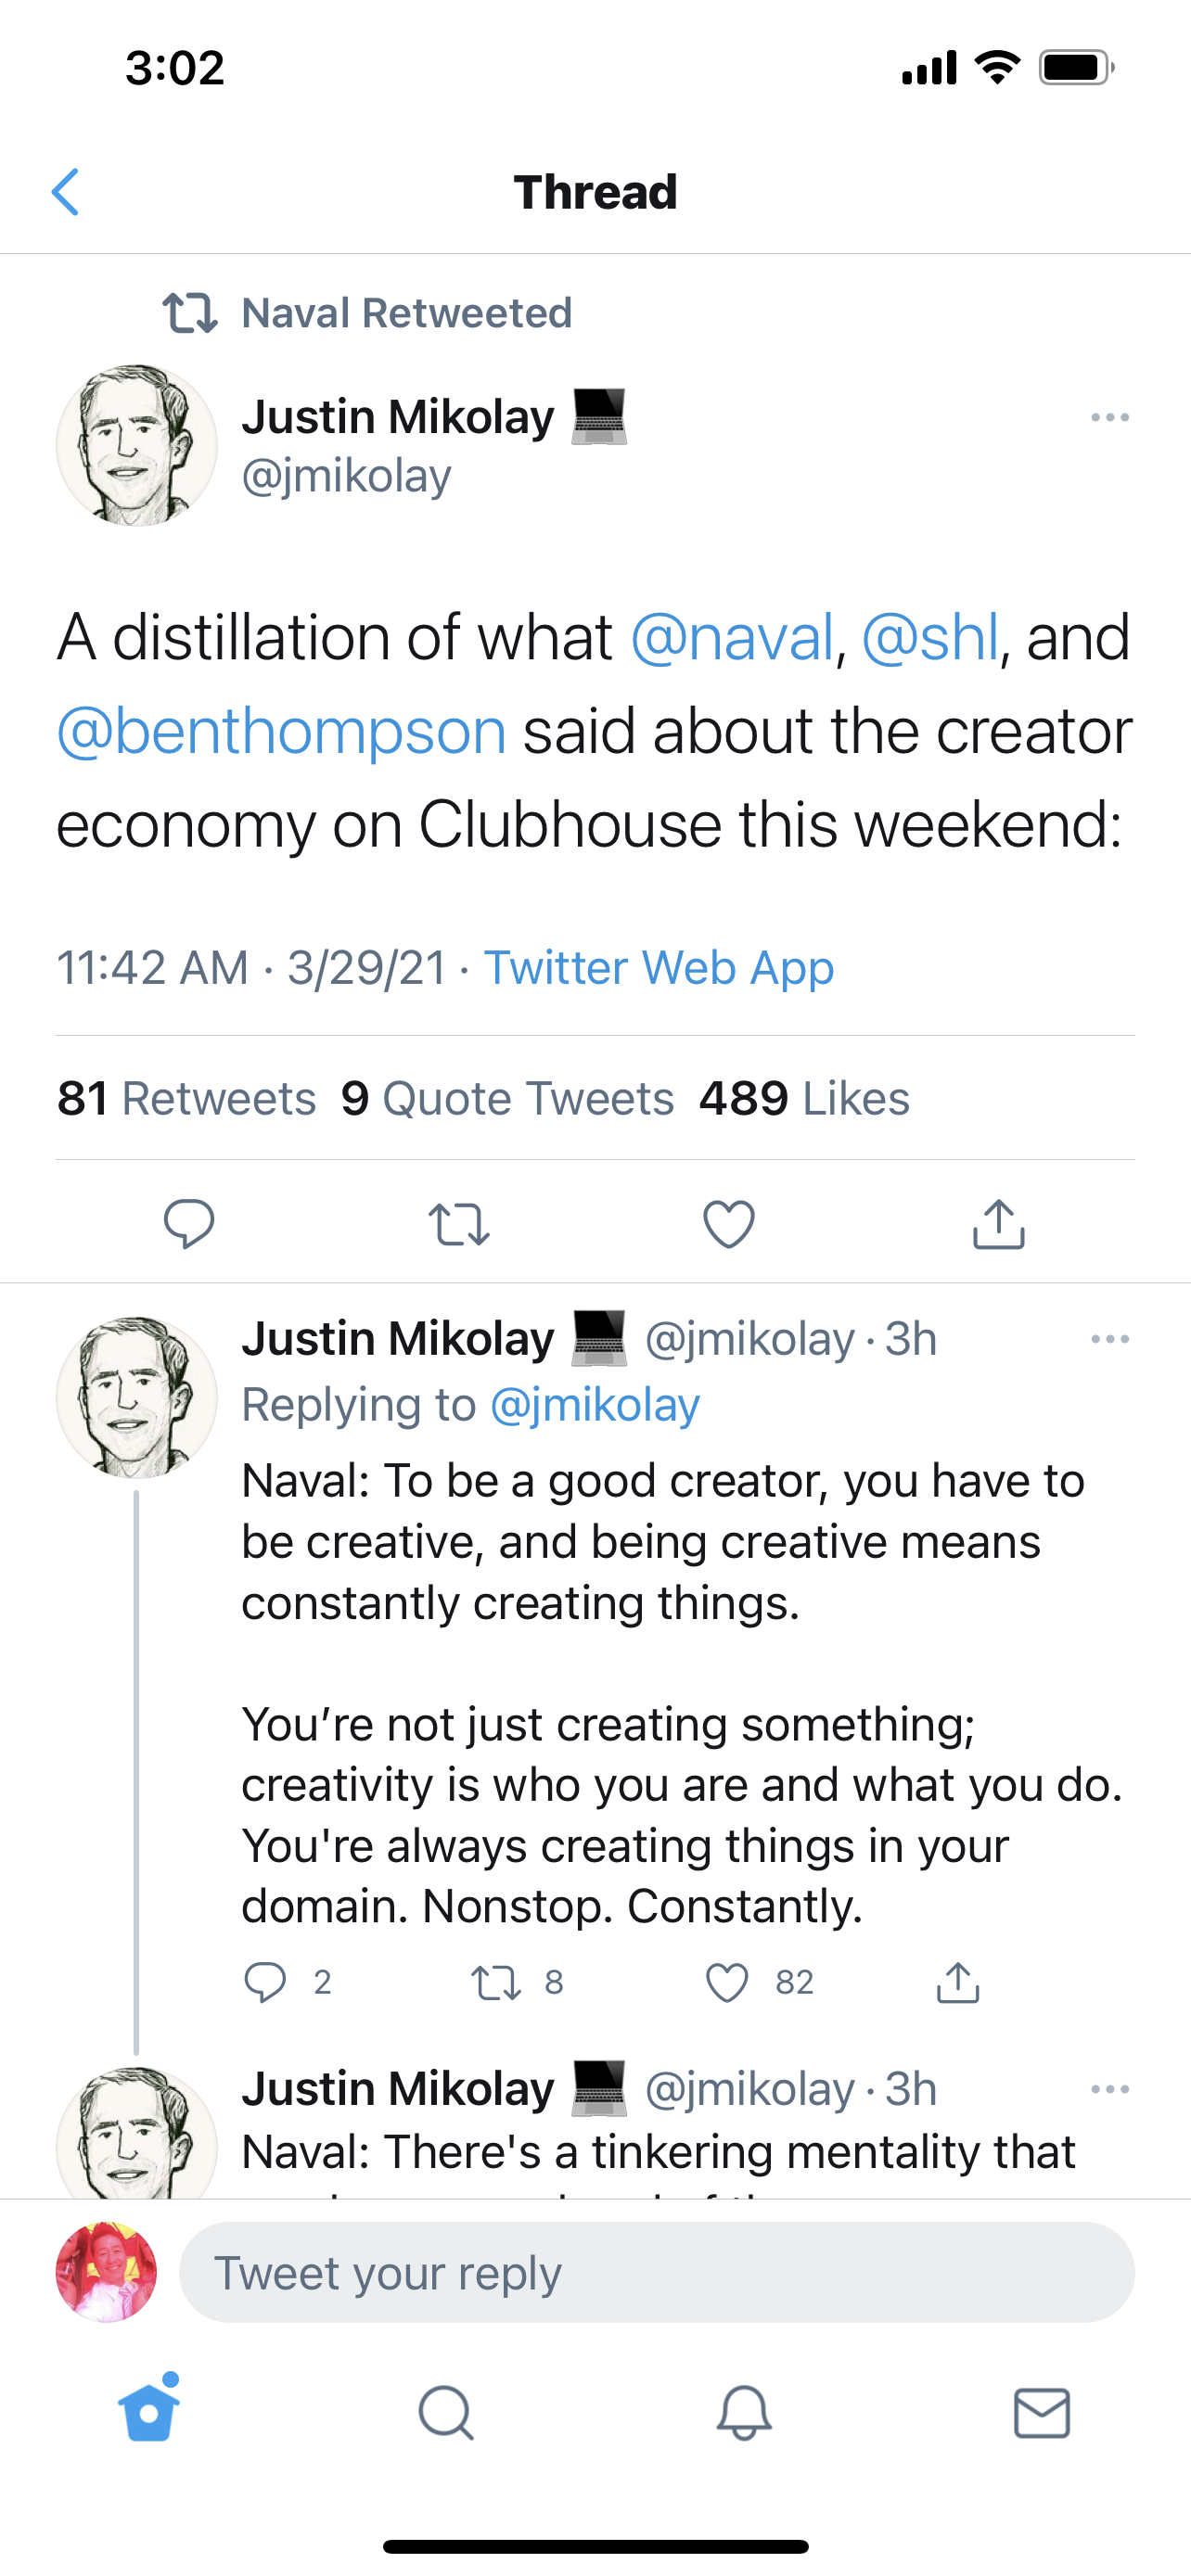This screenshot has width=1191, height=2576.
Task: Open more options on second reply tweet
Action: pyautogui.click(x=1110, y=2089)
